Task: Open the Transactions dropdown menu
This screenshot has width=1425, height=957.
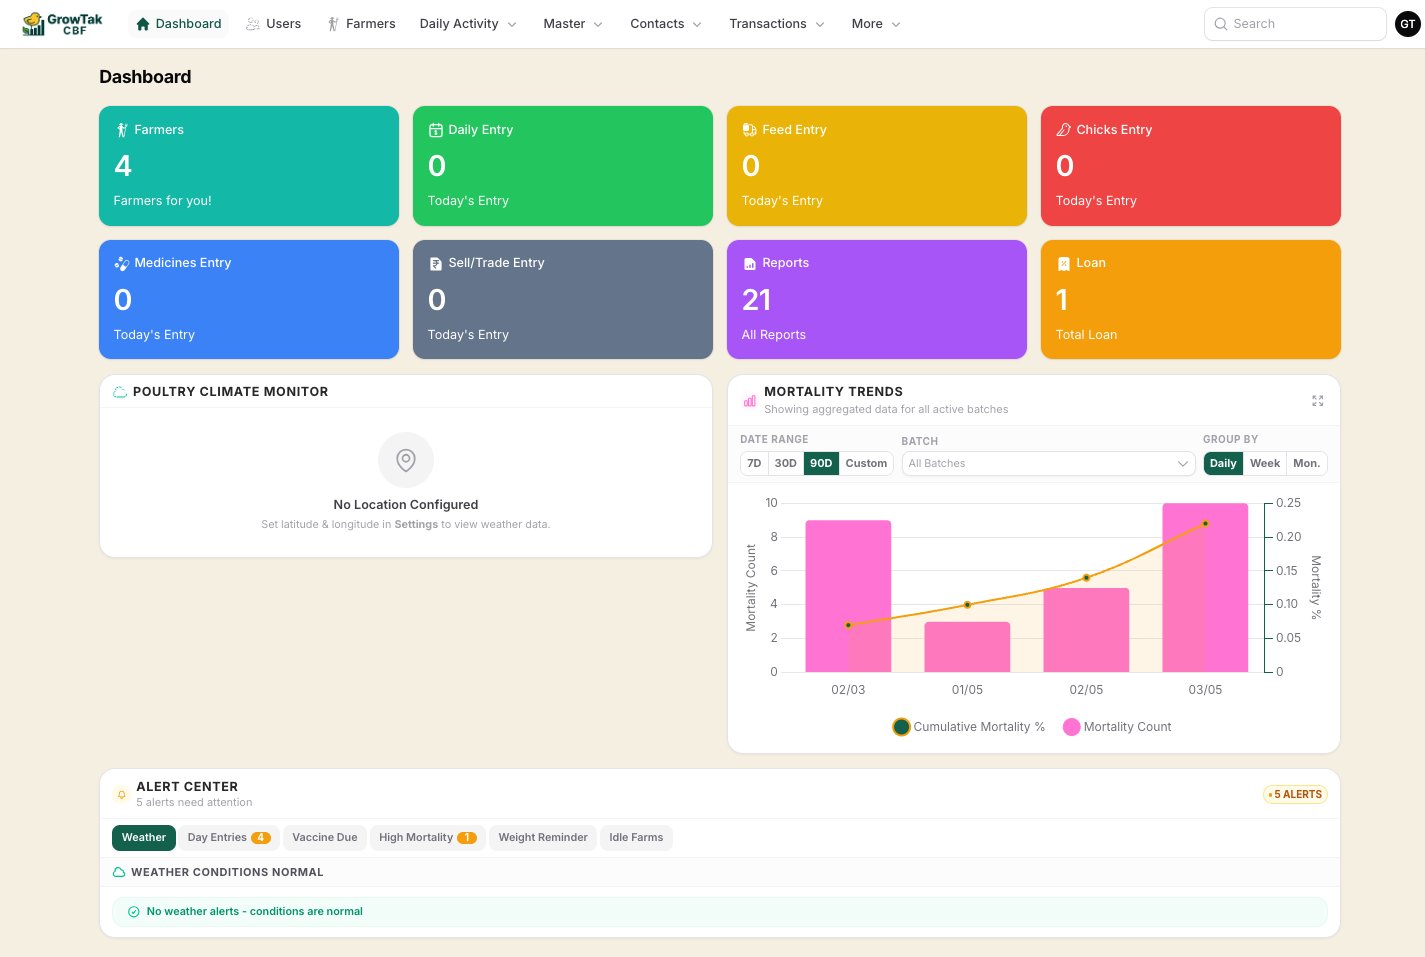Action: (777, 24)
